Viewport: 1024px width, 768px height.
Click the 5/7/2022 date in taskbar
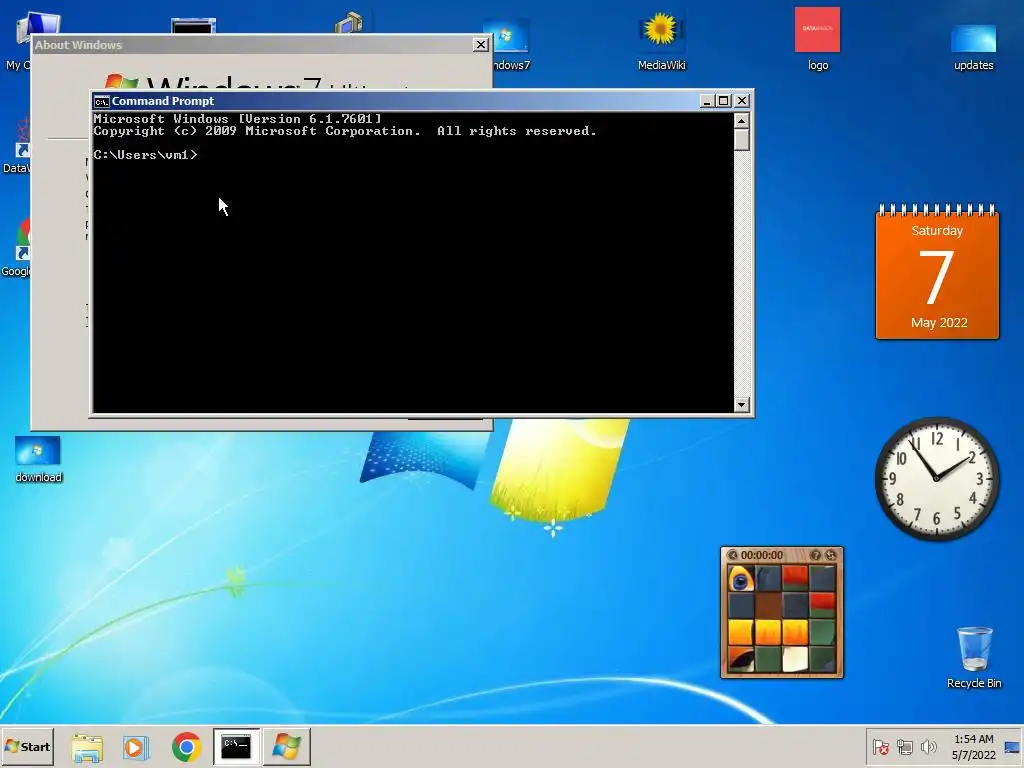point(973,755)
